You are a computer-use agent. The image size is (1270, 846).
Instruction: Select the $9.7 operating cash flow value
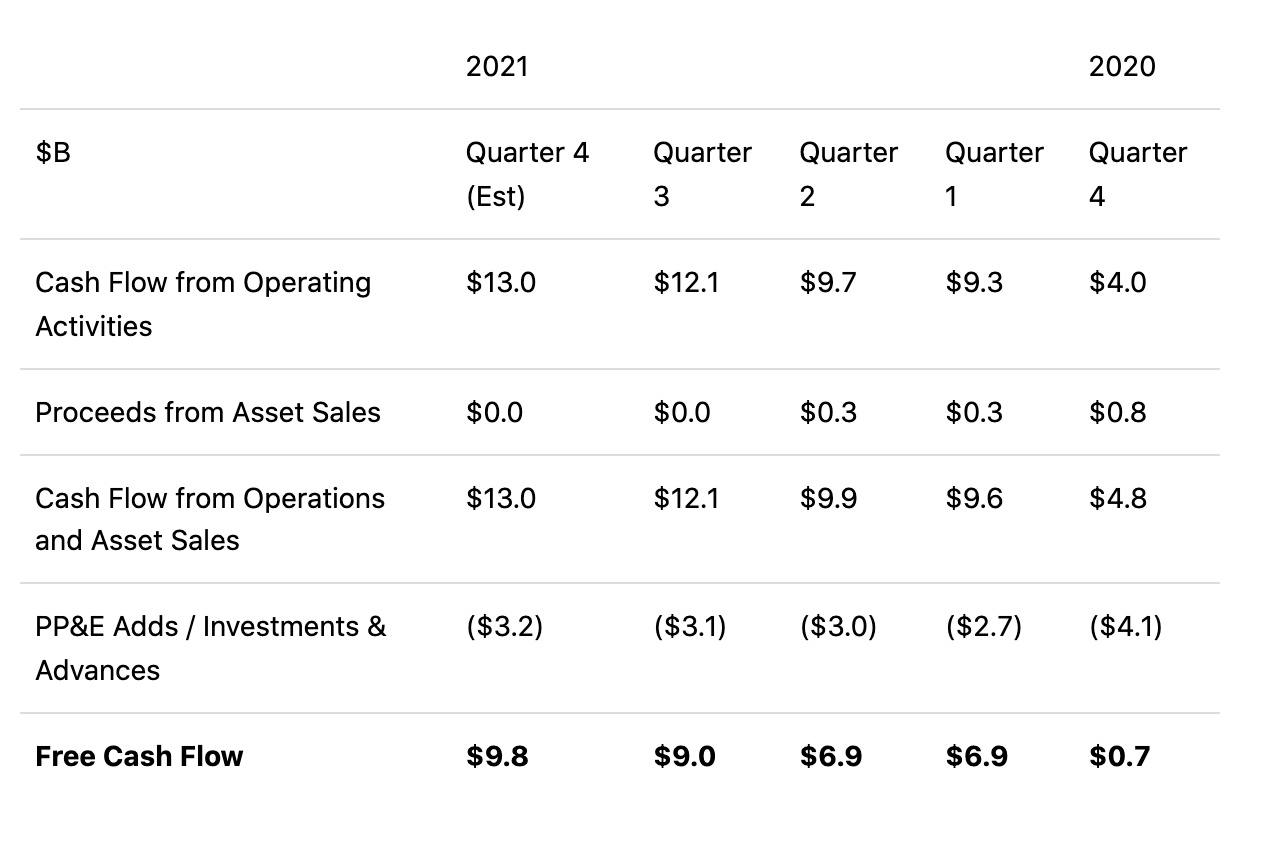point(828,283)
